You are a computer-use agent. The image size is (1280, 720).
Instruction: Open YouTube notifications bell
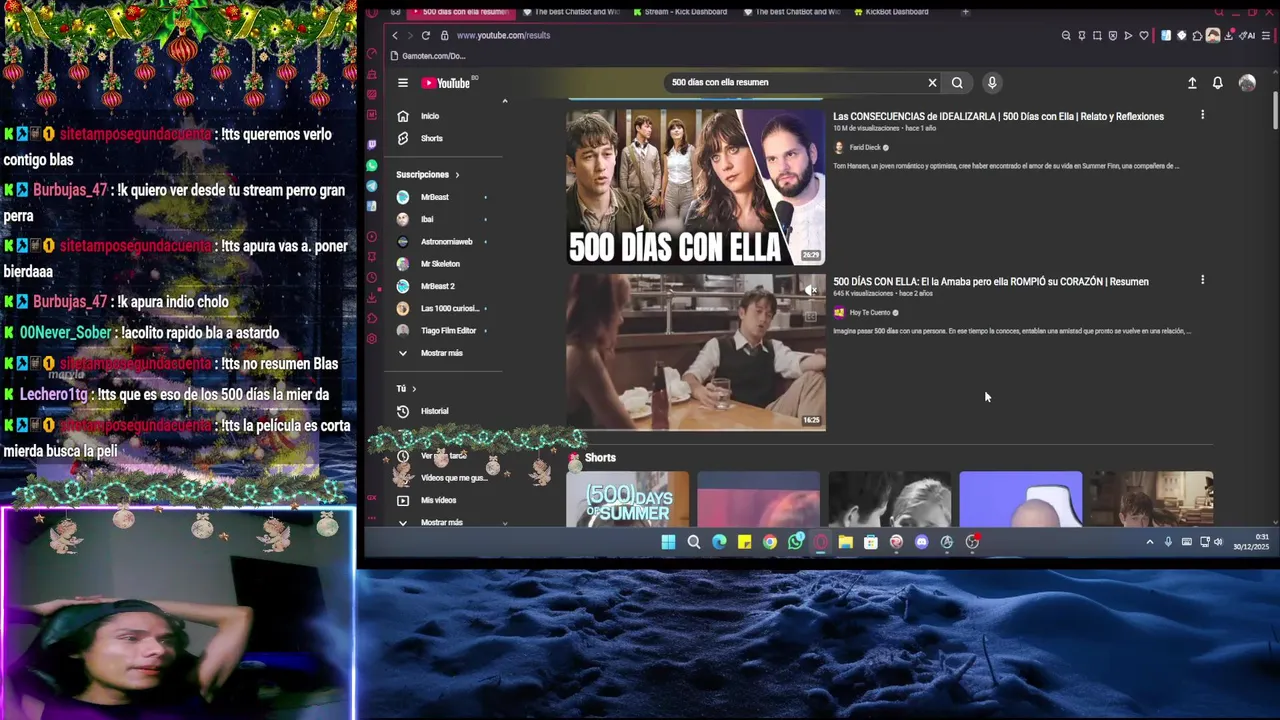pos(1217,83)
